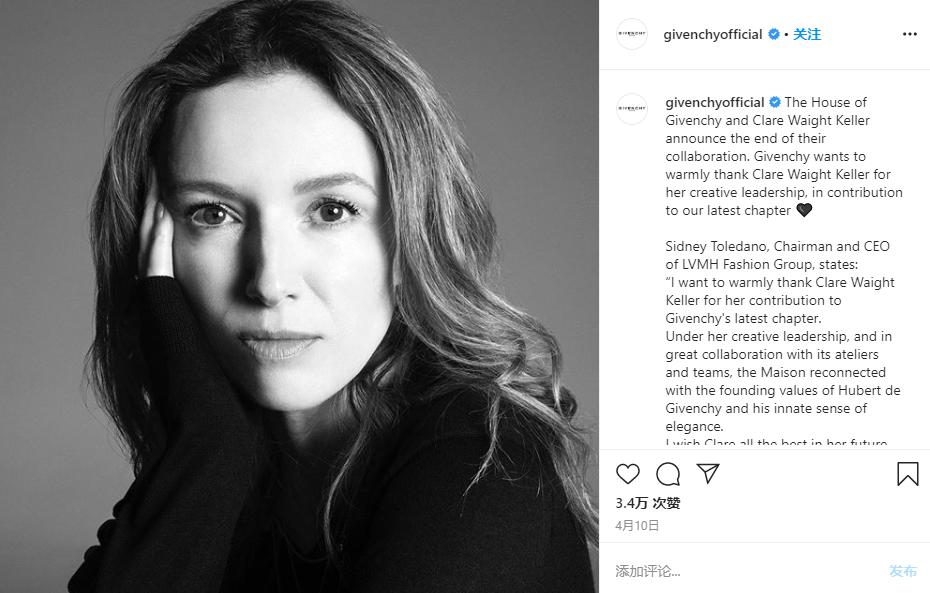Follow givenchyofficial with the 关注 button
This screenshot has width=930, height=593.
coord(807,34)
